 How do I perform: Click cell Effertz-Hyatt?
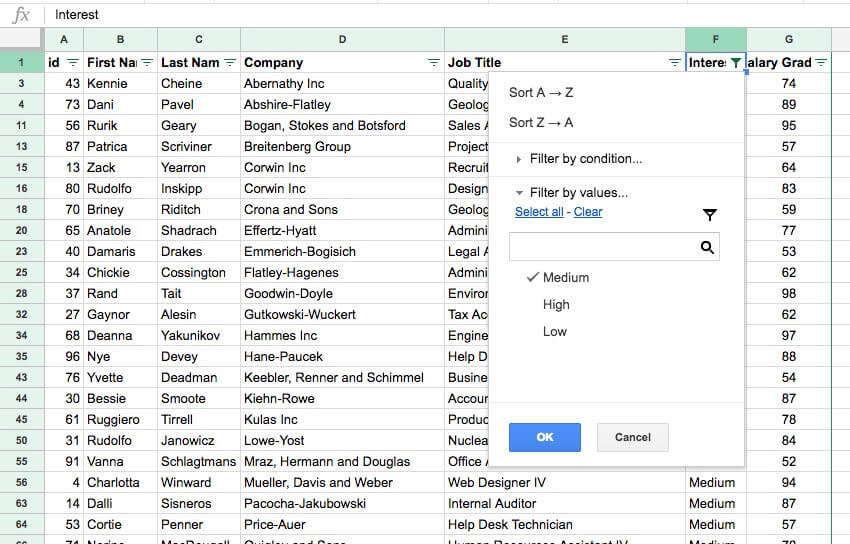pyautogui.click(x=342, y=230)
